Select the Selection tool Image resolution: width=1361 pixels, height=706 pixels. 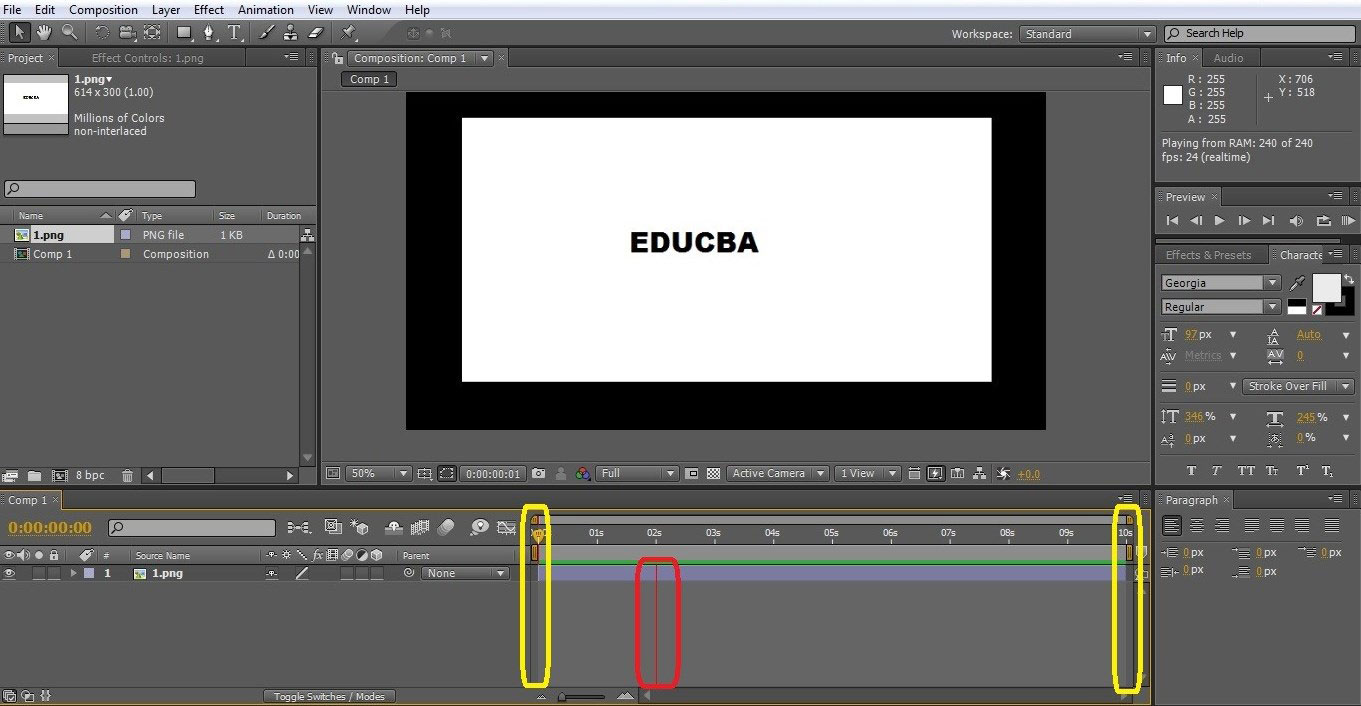pos(20,32)
